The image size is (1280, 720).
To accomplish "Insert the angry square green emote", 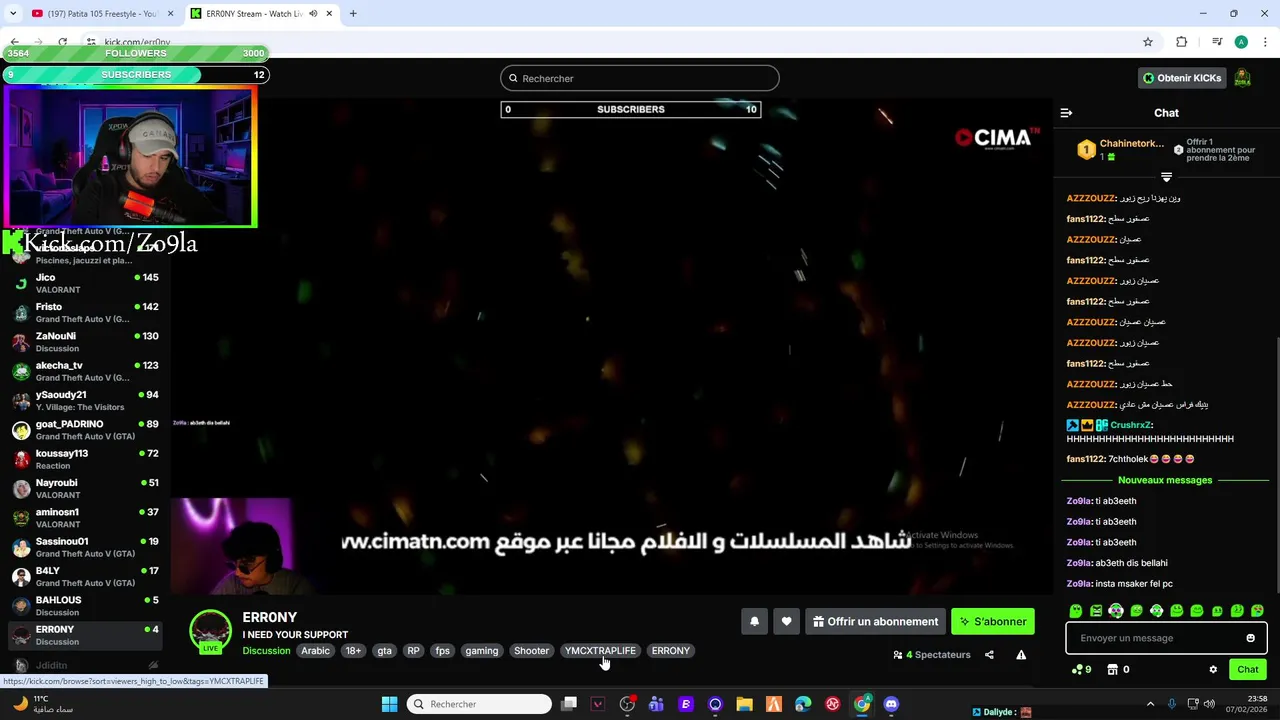I will [x=1096, y=610].
